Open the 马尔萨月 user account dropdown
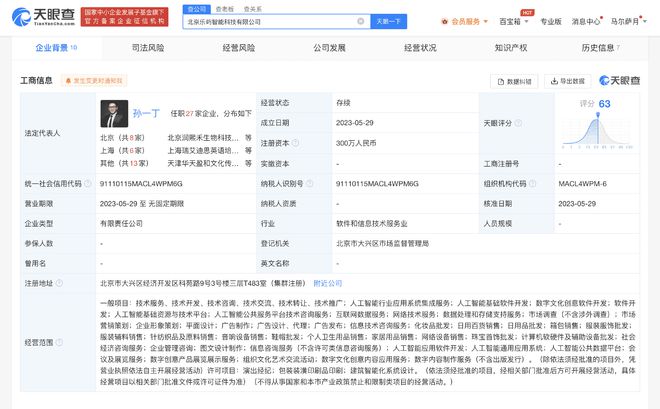The width and height of the screenshot is (660, 409). [628, 21]
